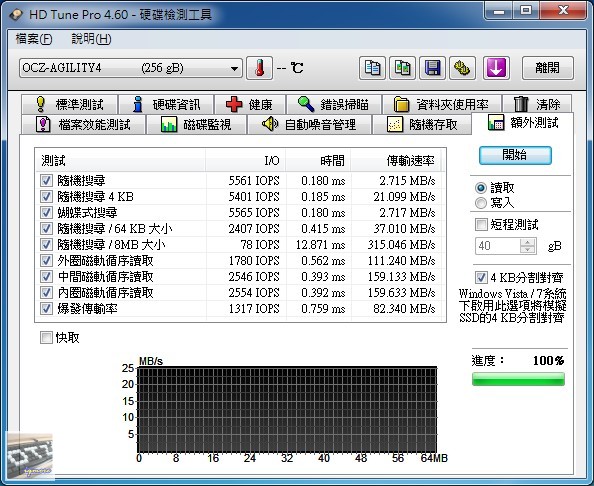This screenshot has height=486, width=594.
Task: Uncheck the 隨機搜尋 4 KB checkbox
Action: 46,196
